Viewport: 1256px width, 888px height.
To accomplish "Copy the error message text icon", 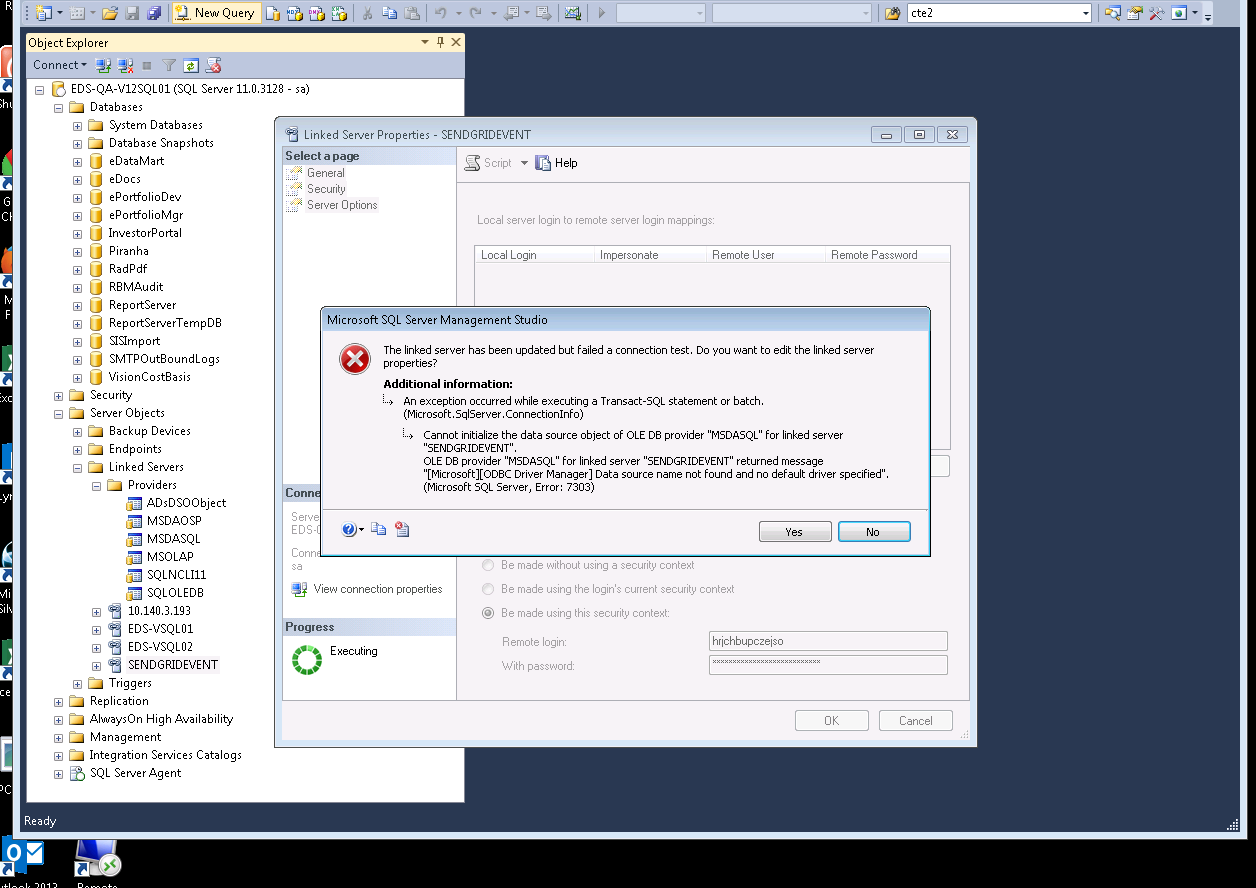I will 379,530.
